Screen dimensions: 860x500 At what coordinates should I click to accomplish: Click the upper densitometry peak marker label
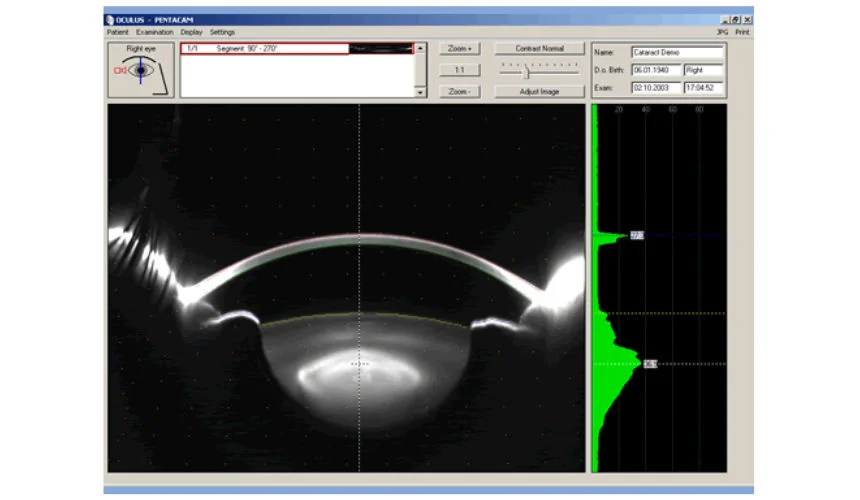[x=637, y=235]
